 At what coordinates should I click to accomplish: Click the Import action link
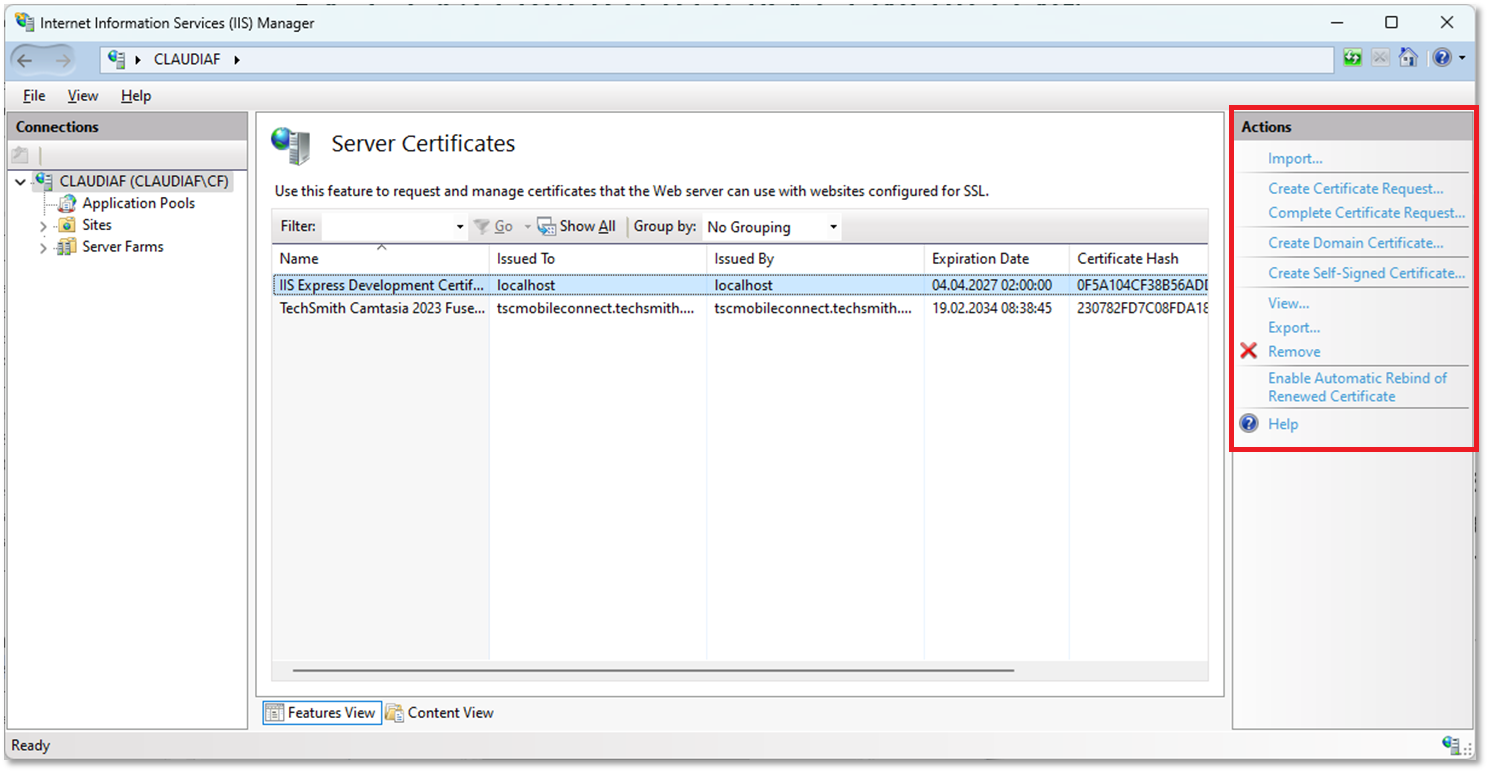1295,159
